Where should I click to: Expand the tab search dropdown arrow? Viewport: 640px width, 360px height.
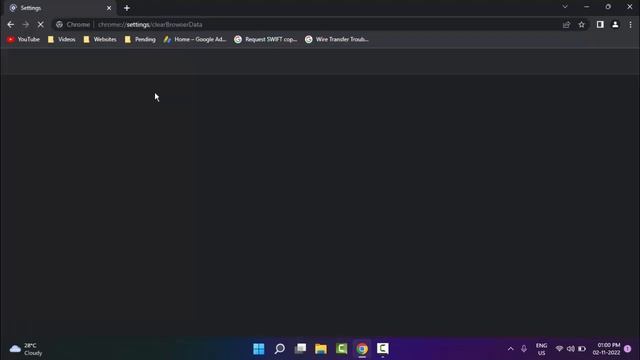coord(565,7)
